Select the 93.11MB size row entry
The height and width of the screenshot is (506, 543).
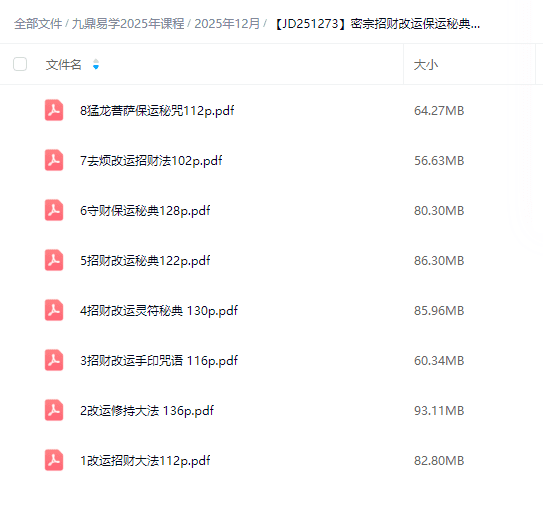(x=439, y=410)
